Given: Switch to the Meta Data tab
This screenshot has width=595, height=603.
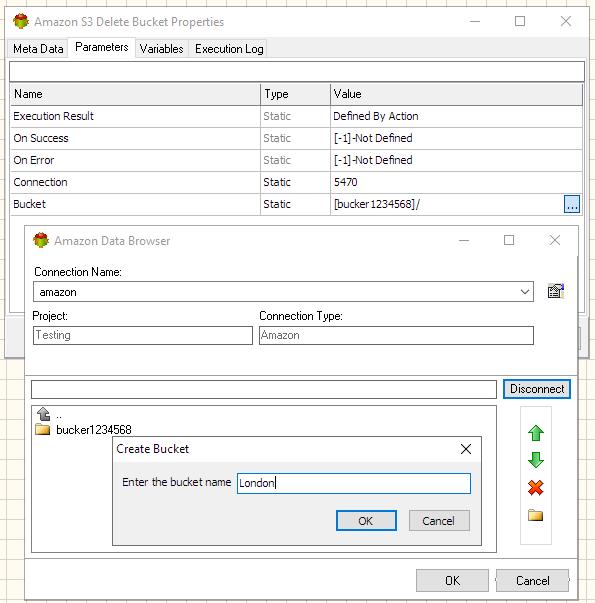Looking at the screenshot, I should (x=38, y=49).
